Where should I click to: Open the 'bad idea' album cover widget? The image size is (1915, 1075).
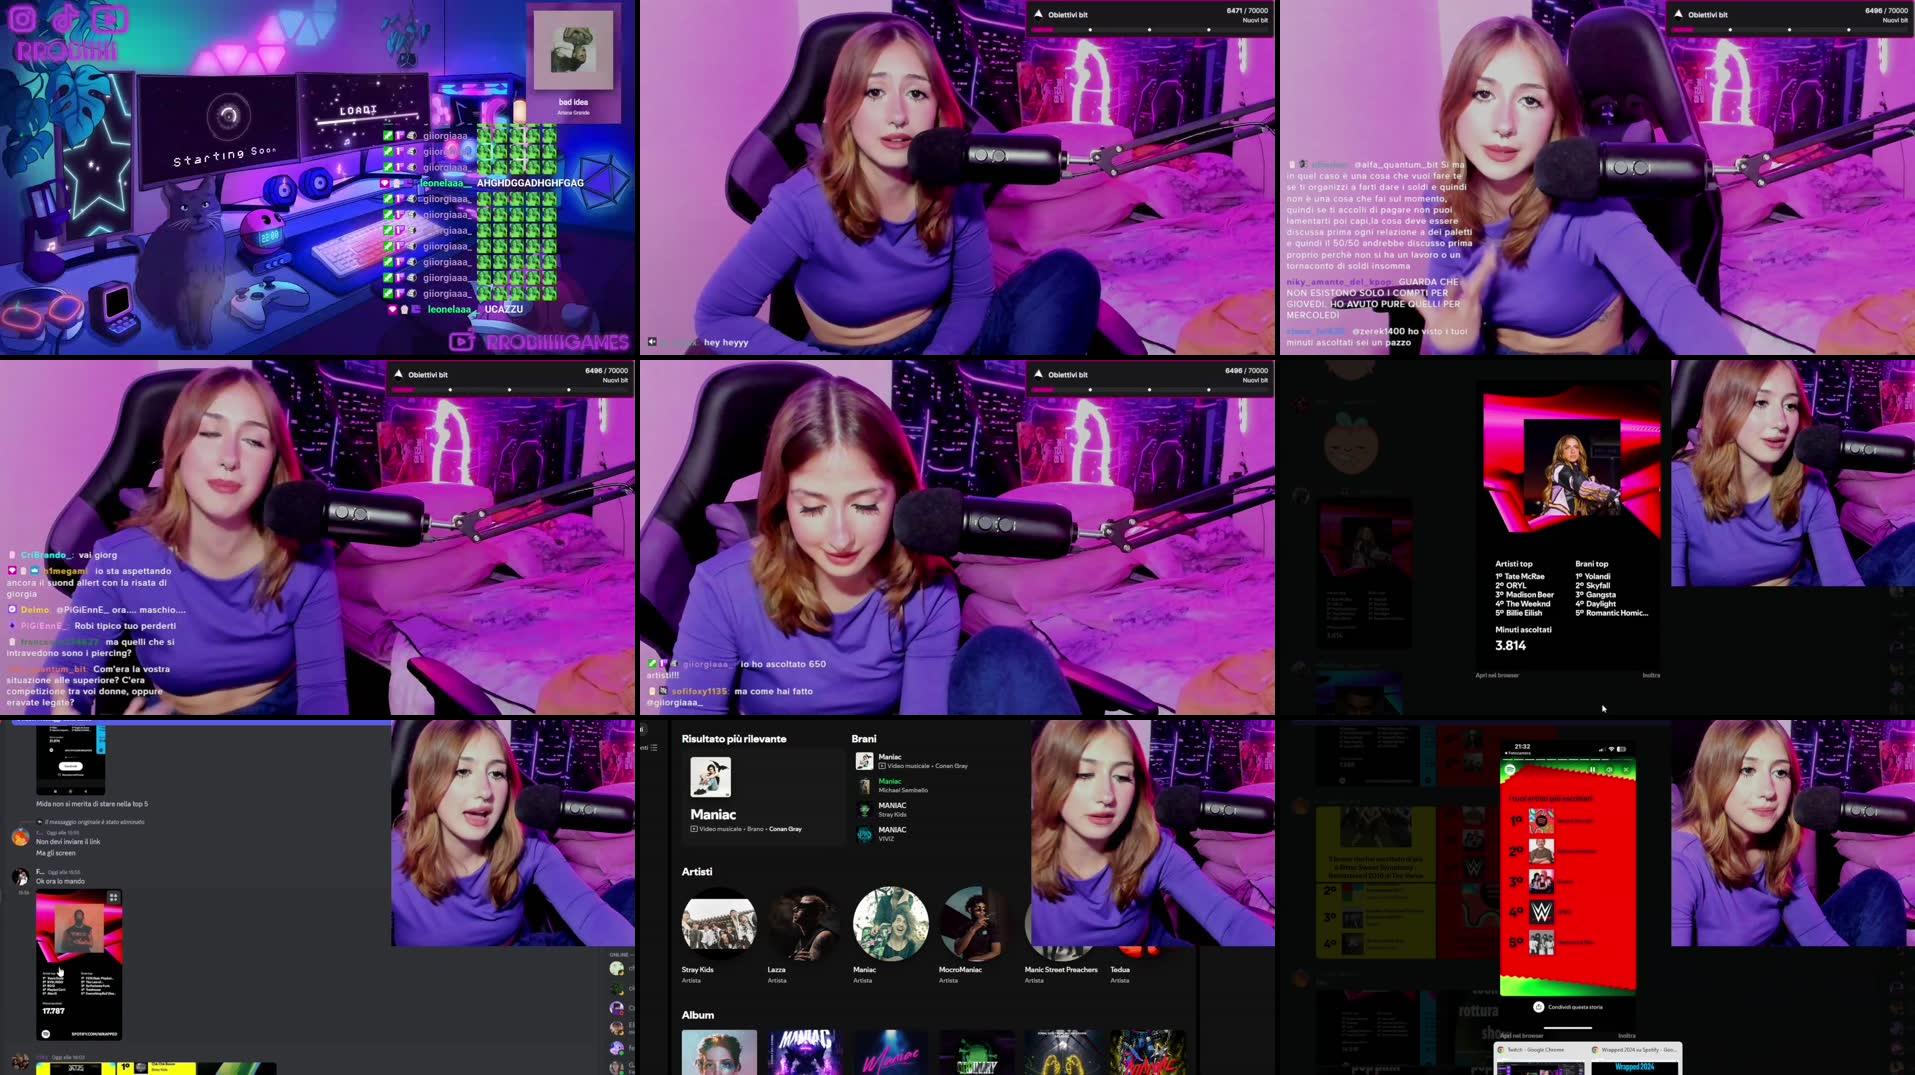point(573,49)
